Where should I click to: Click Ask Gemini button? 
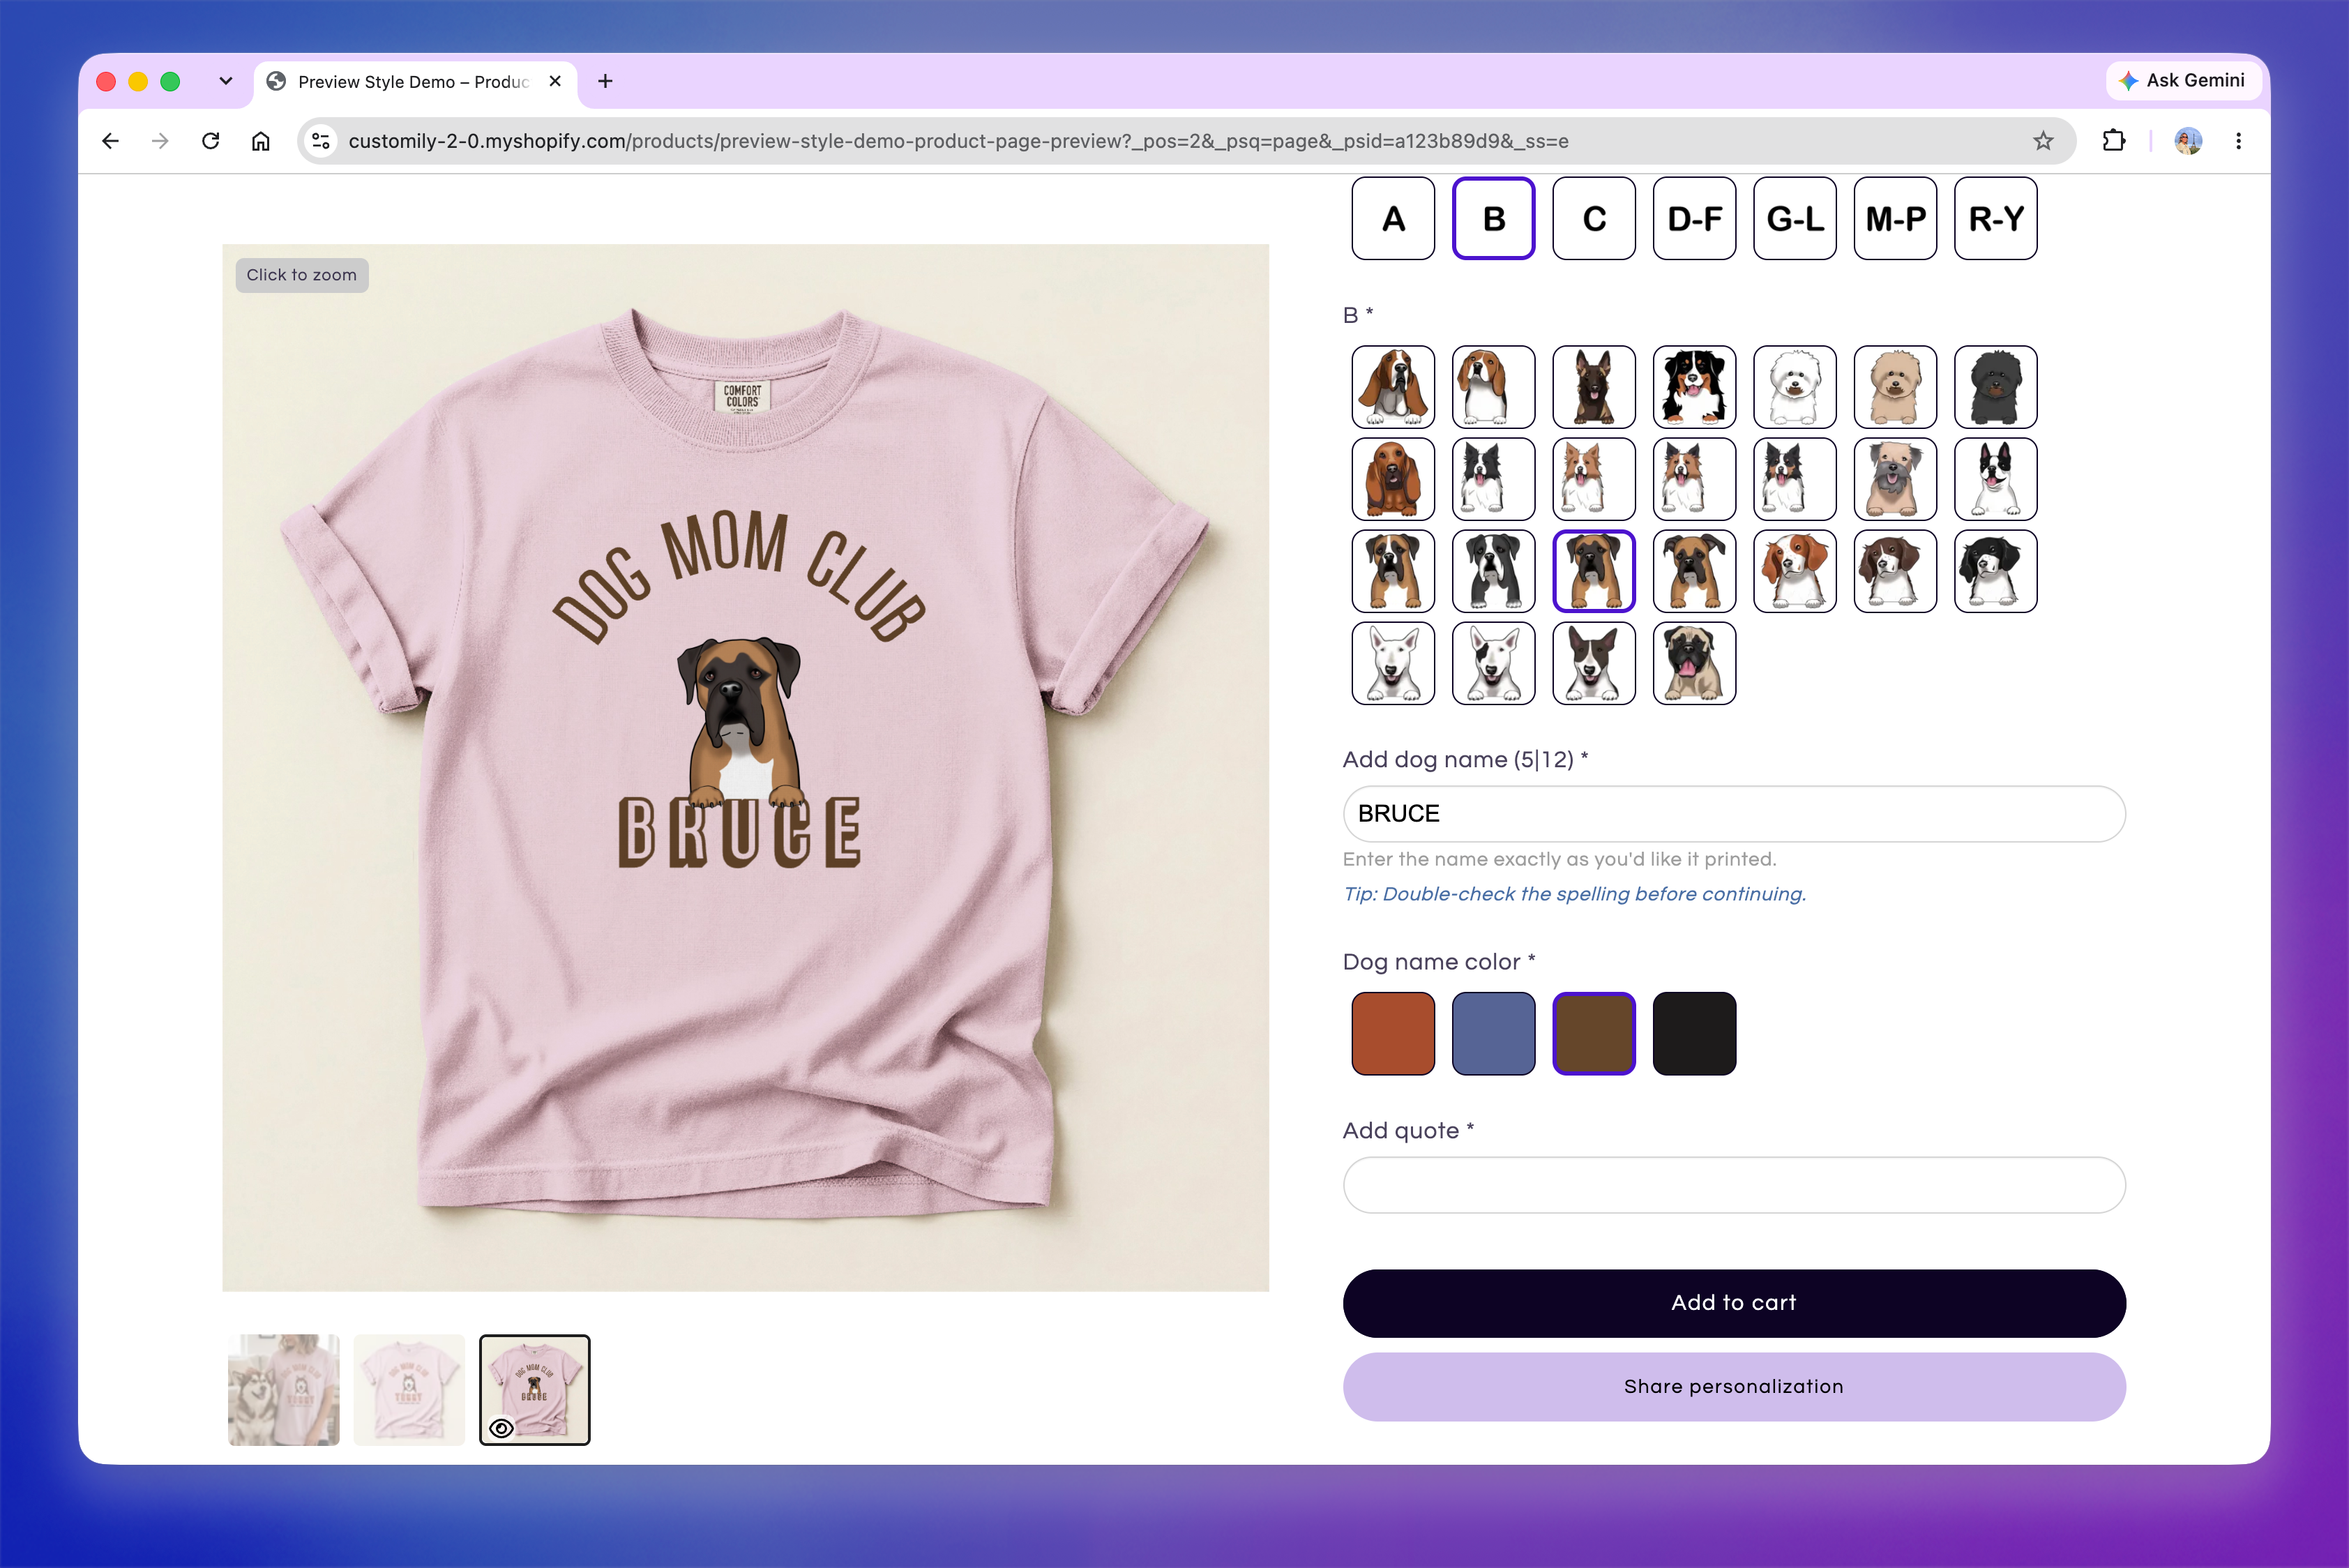[x=2182, y=80]
